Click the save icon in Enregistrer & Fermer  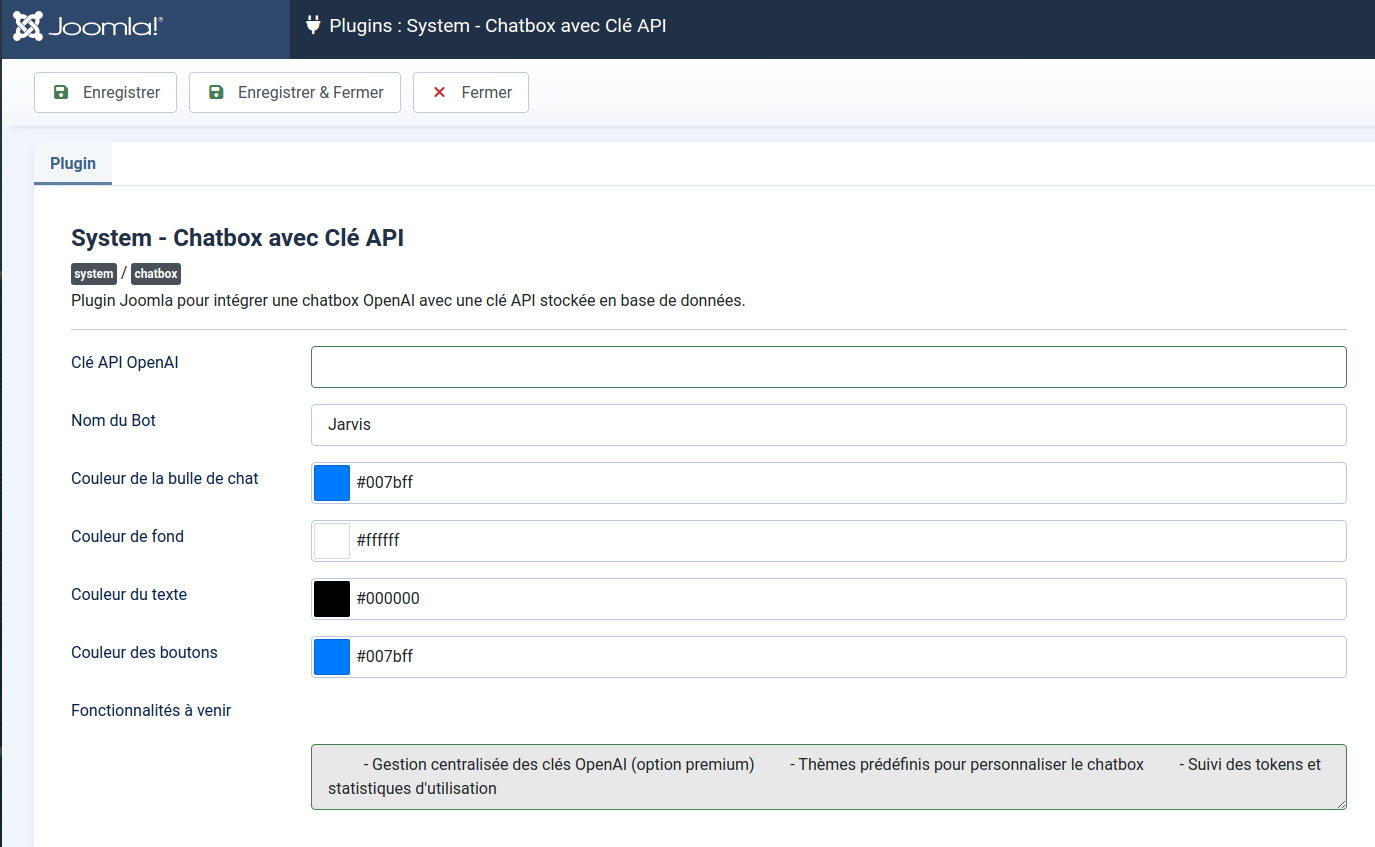pyautogui.click(x=216, y=92)
